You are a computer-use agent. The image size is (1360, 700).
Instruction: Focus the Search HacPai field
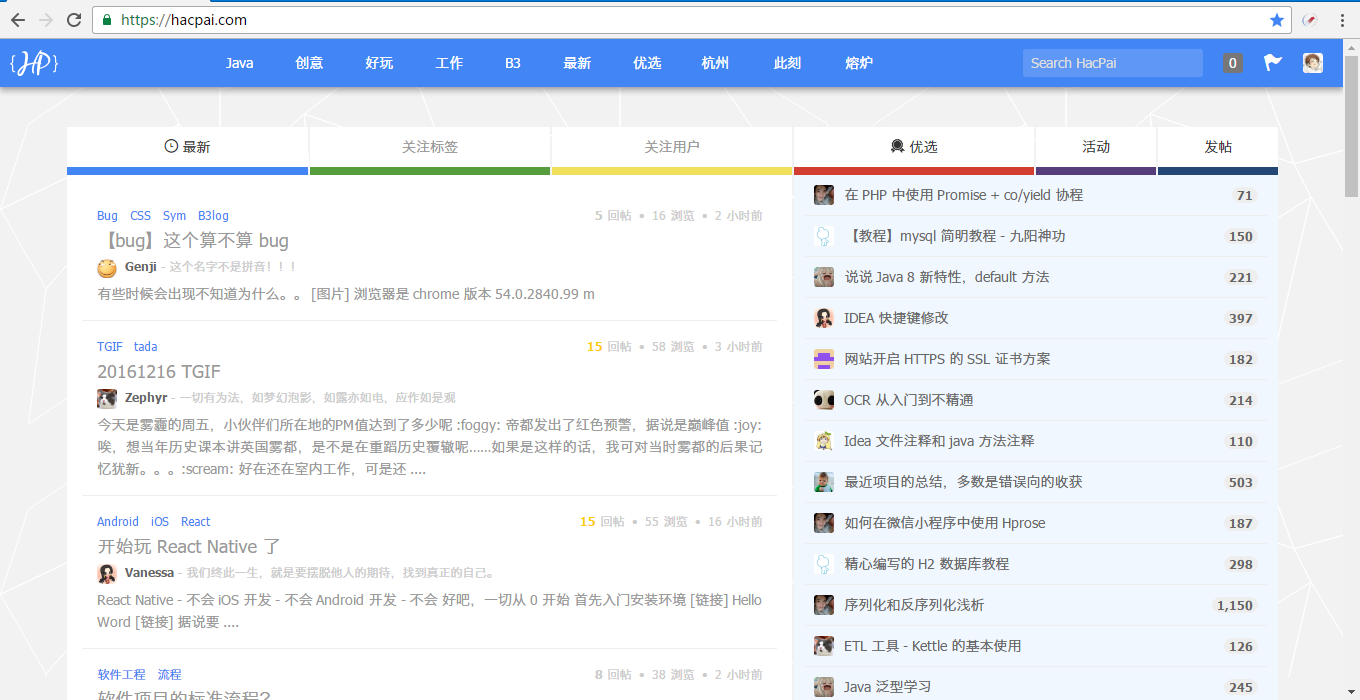(x=1112, y=63)
